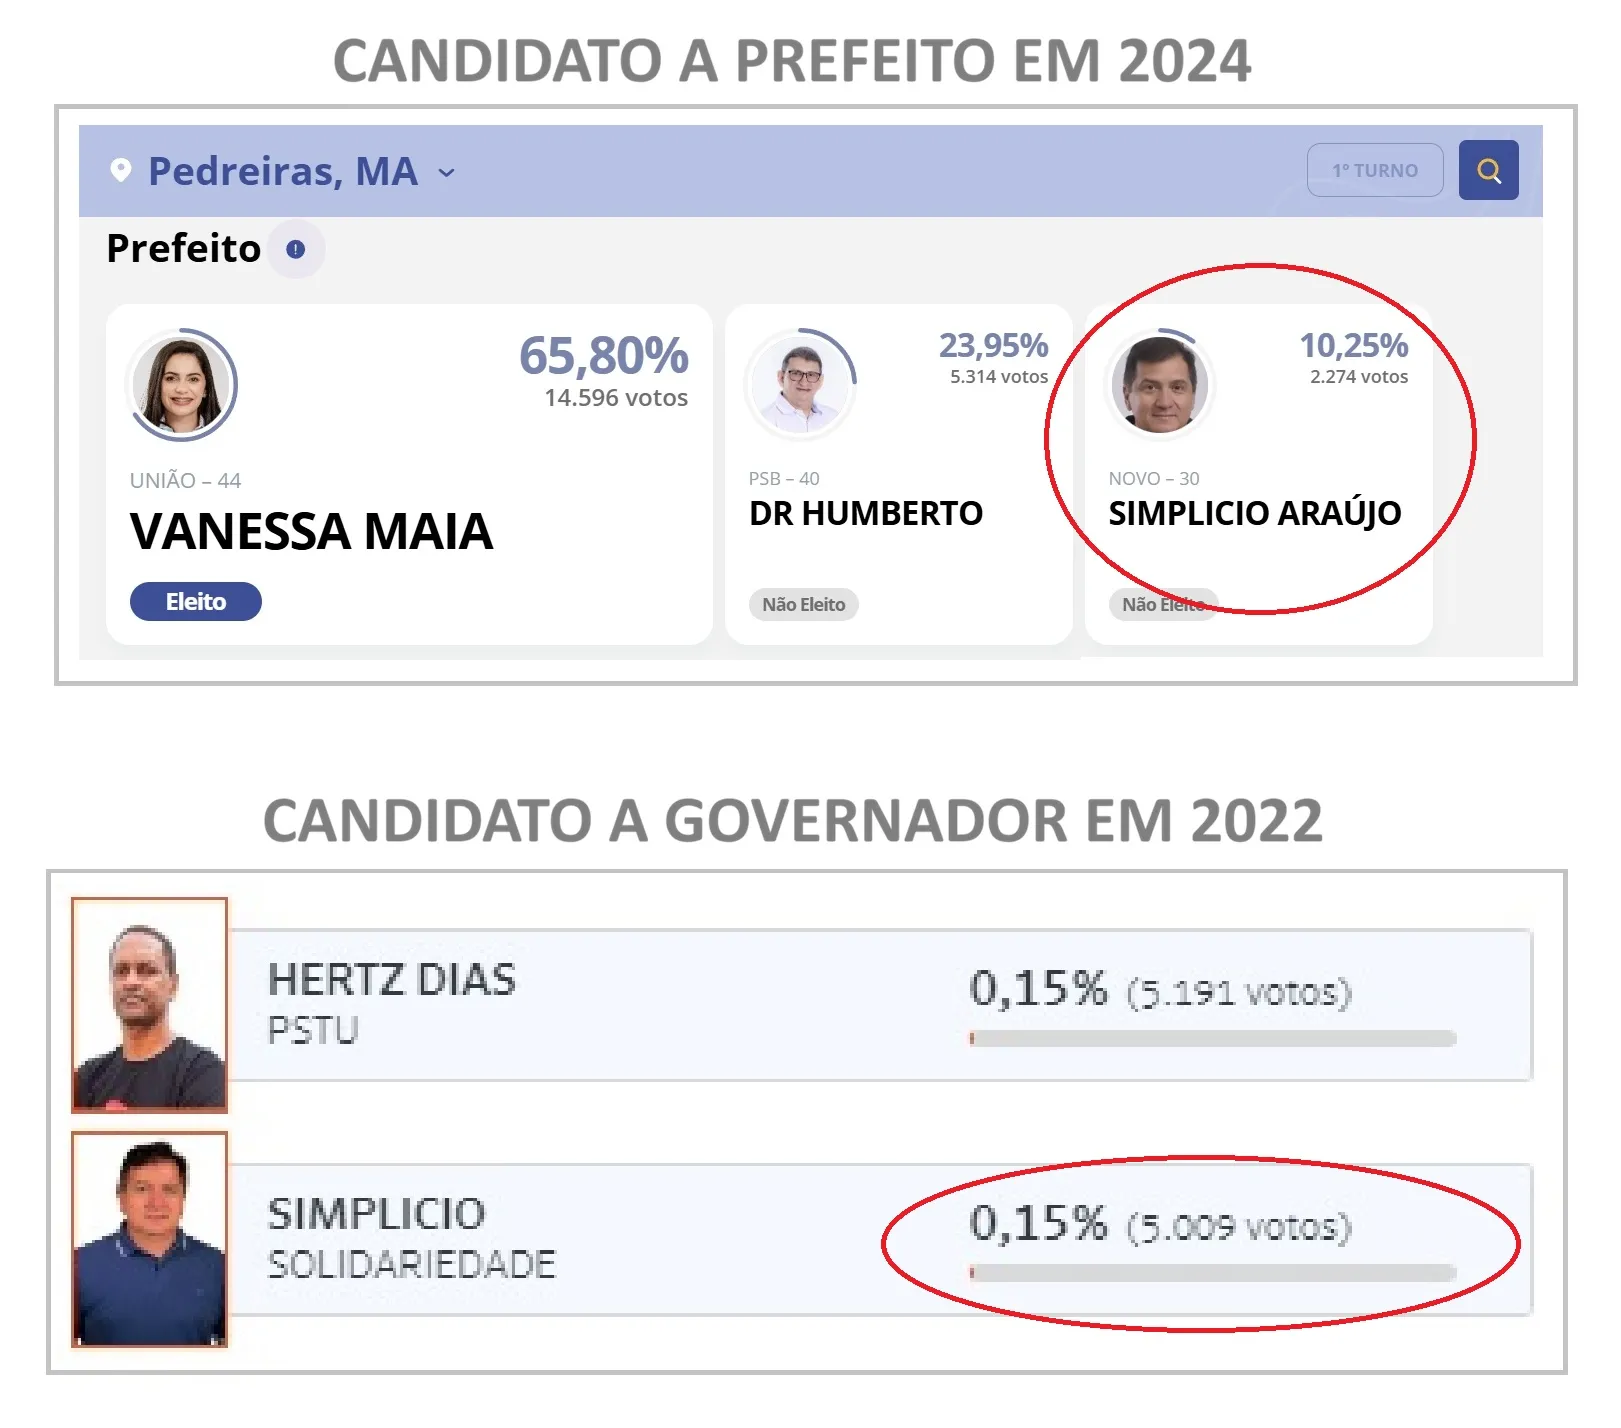Click Dr Humberto's Não Eleito badge

click(x=803, y=605)
